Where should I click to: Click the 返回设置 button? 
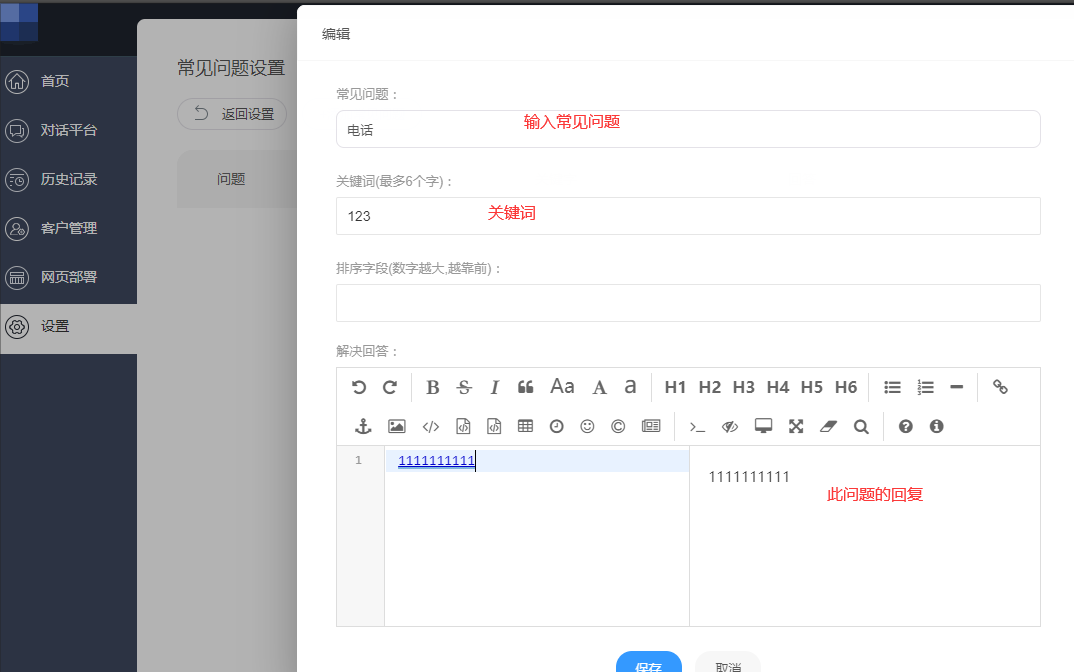pyautogui.click(x=233, y=114)
